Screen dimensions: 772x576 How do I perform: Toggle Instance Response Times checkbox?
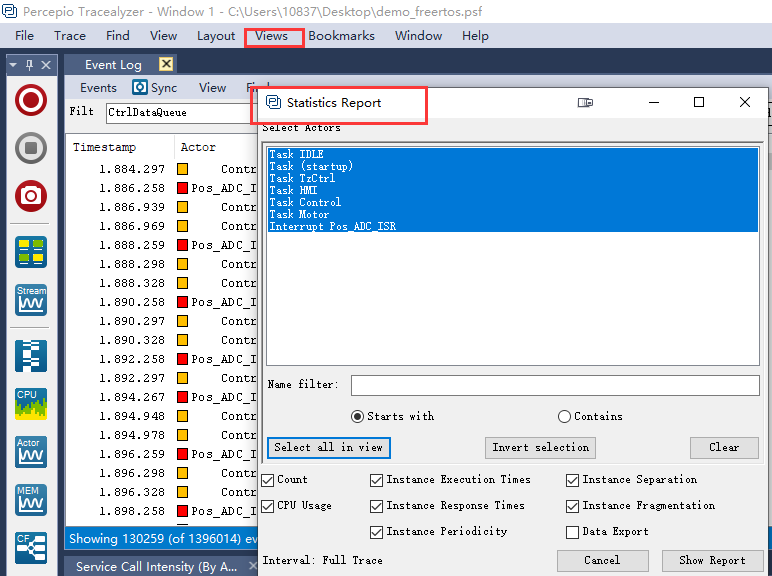point(376,506)
